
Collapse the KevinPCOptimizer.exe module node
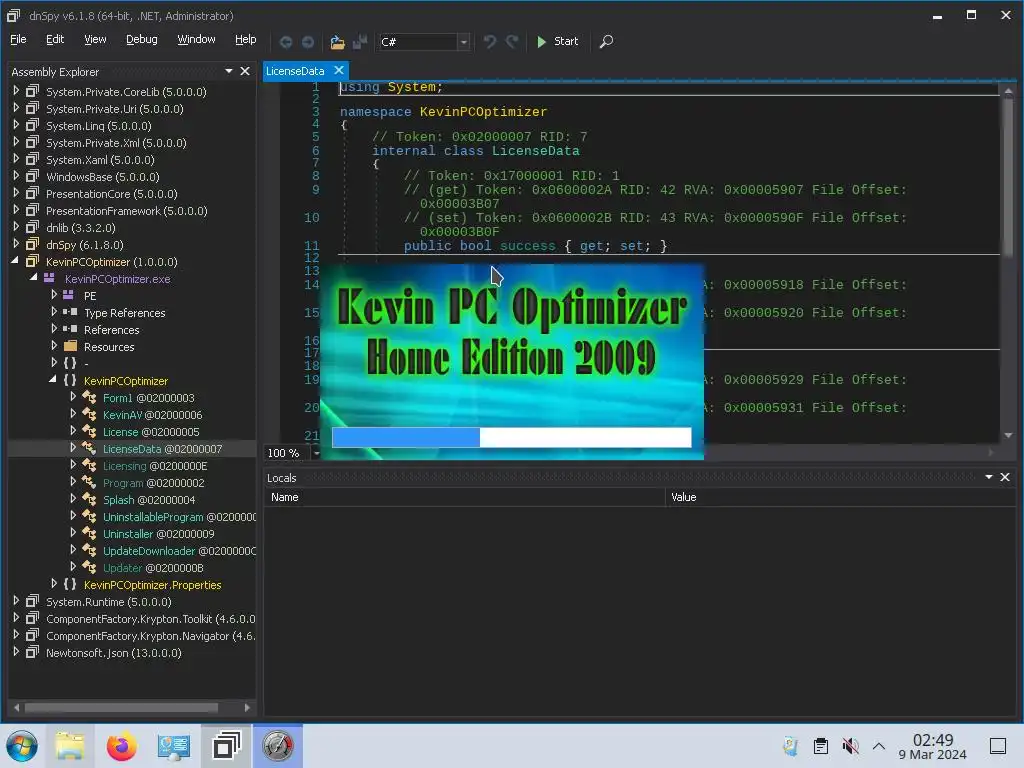pos(33,278)
